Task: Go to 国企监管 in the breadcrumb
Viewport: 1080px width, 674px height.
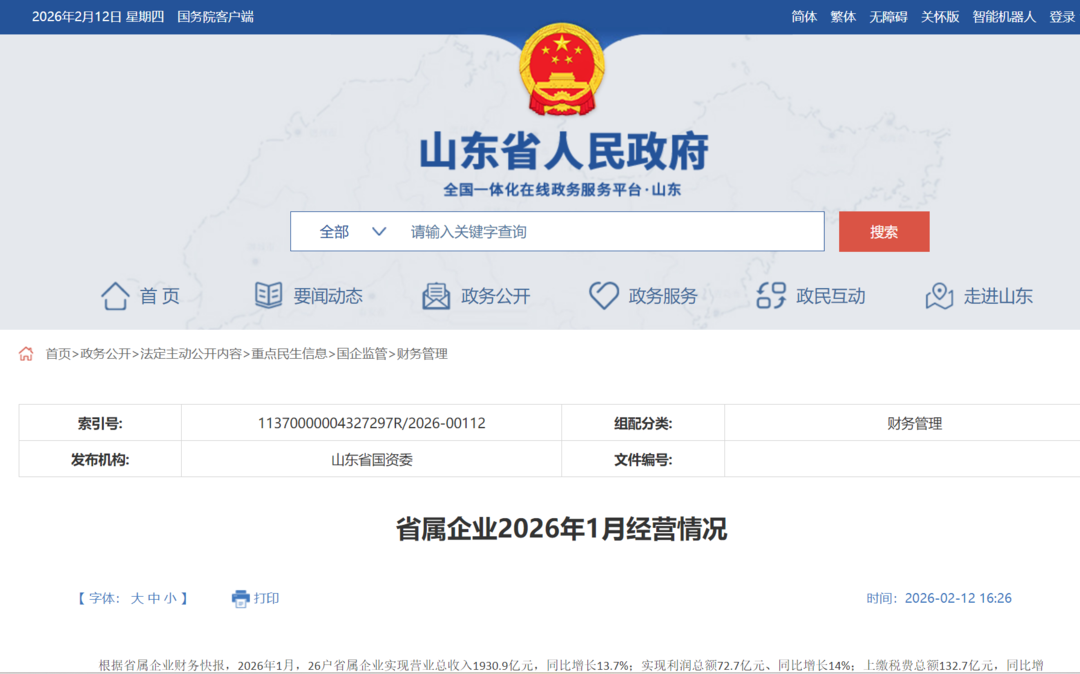Action: 361,354
